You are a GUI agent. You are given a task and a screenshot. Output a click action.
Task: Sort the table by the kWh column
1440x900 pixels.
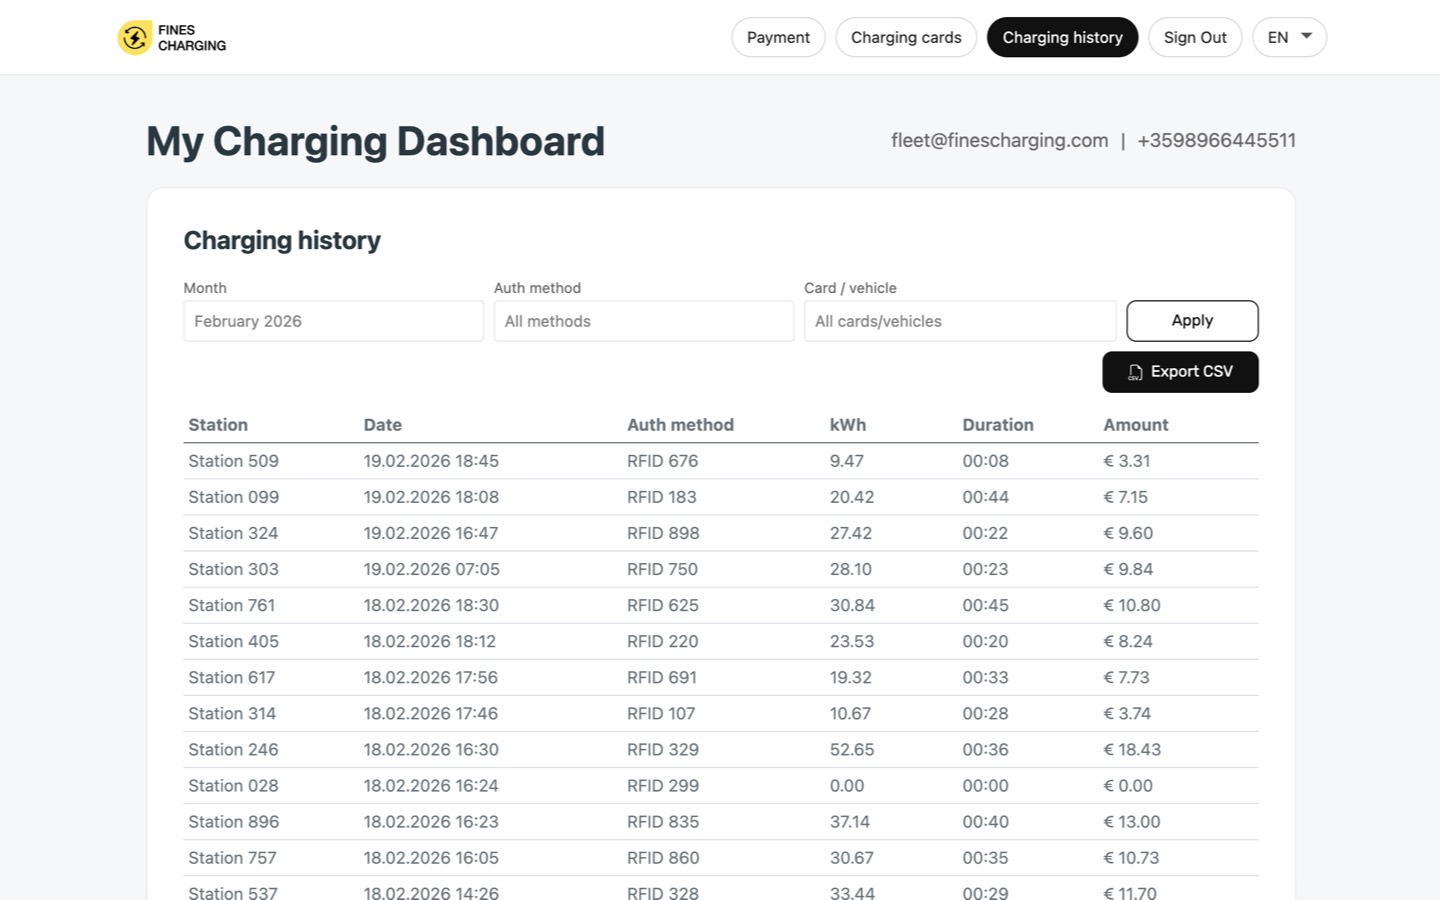847,424
